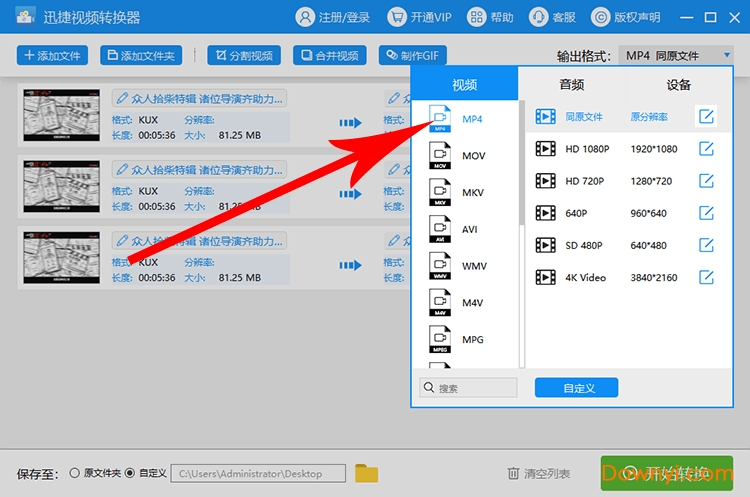The image size is (750, 497).
Task: Contact 客服 customer service
Action: (552, 18)
